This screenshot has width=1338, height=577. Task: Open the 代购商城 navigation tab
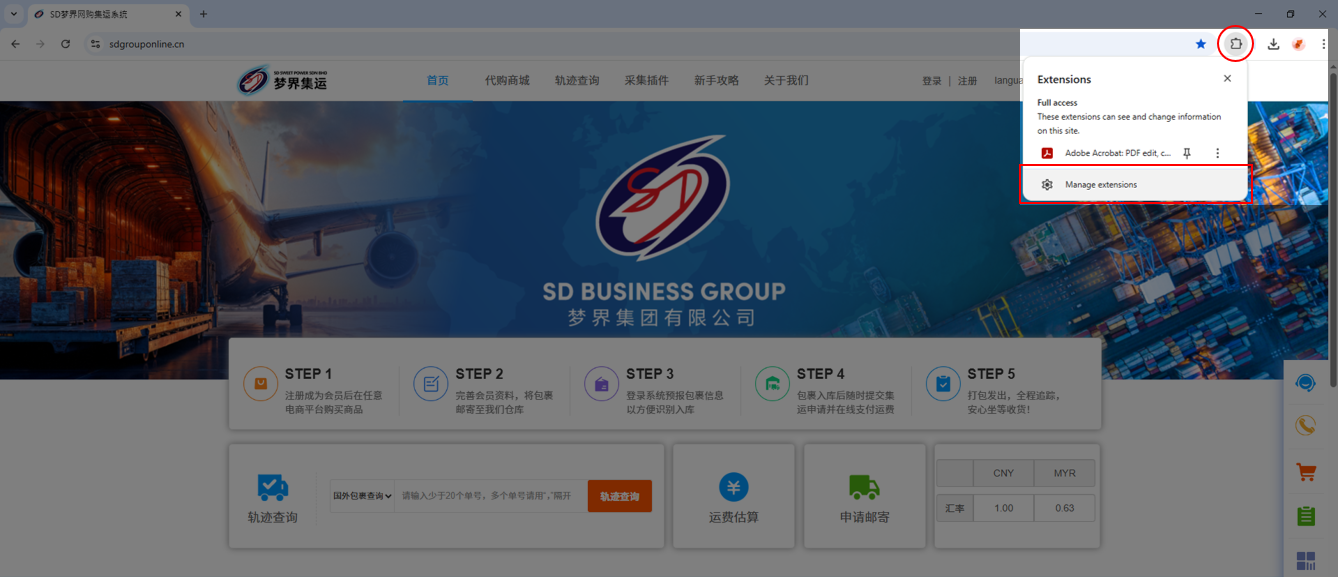(507, 81)
